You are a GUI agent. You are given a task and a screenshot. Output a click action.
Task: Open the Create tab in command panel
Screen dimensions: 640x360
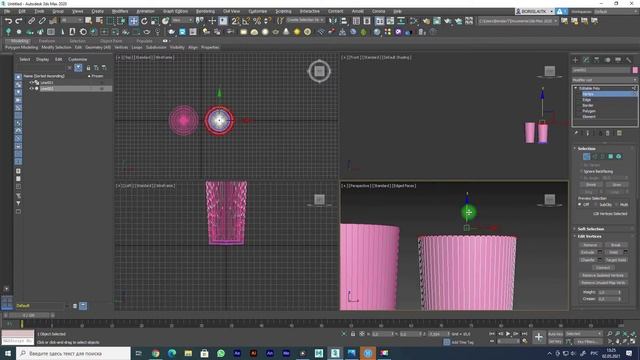[x=576, y=60]
